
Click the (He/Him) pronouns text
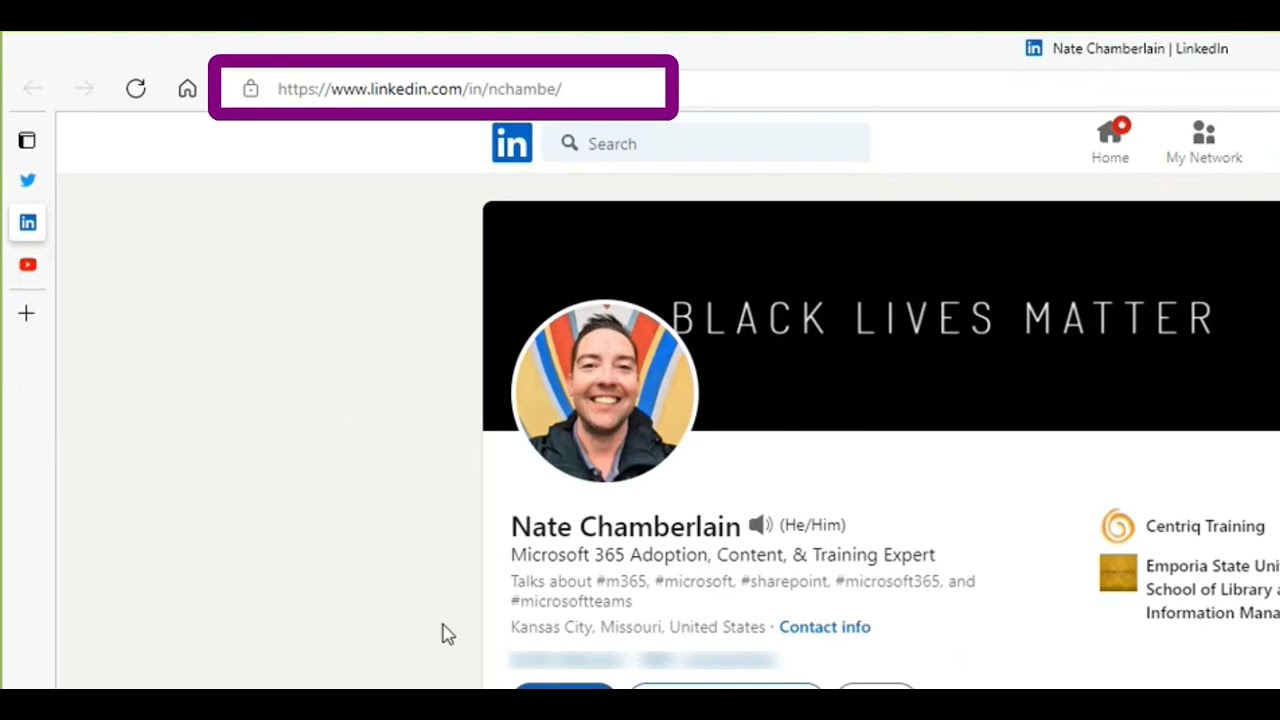[x=812, y=525]
